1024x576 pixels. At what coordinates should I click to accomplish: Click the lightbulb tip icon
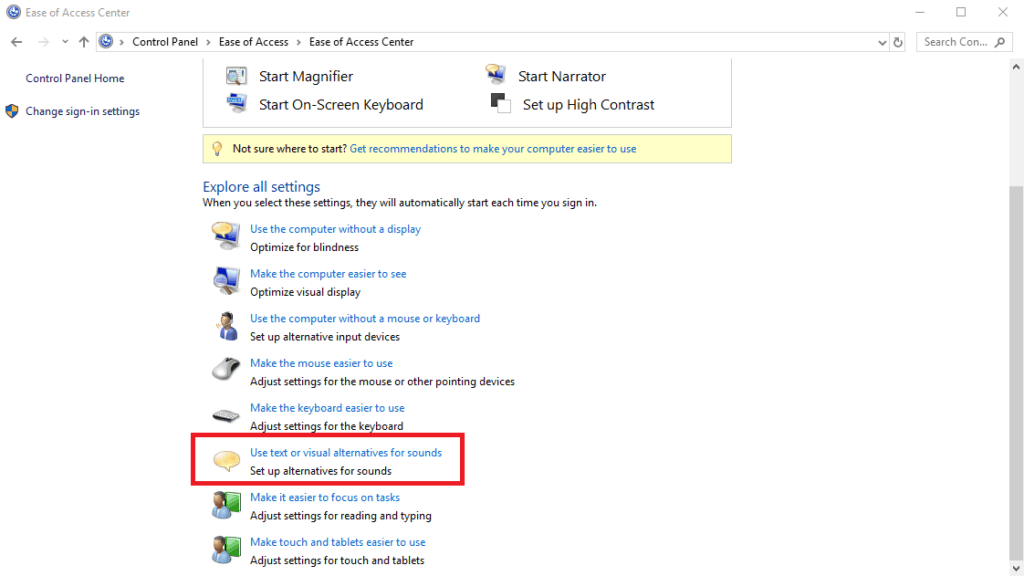click(x=217, y=149)
